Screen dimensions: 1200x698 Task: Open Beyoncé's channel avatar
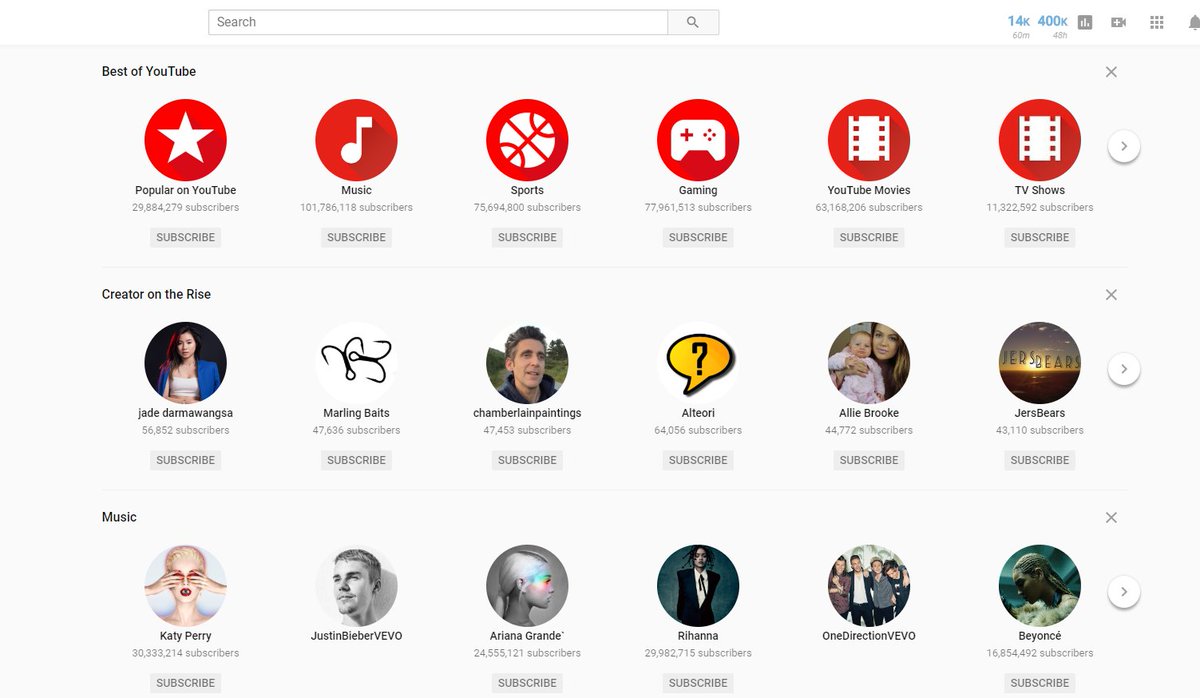[x=1040, y=586]
